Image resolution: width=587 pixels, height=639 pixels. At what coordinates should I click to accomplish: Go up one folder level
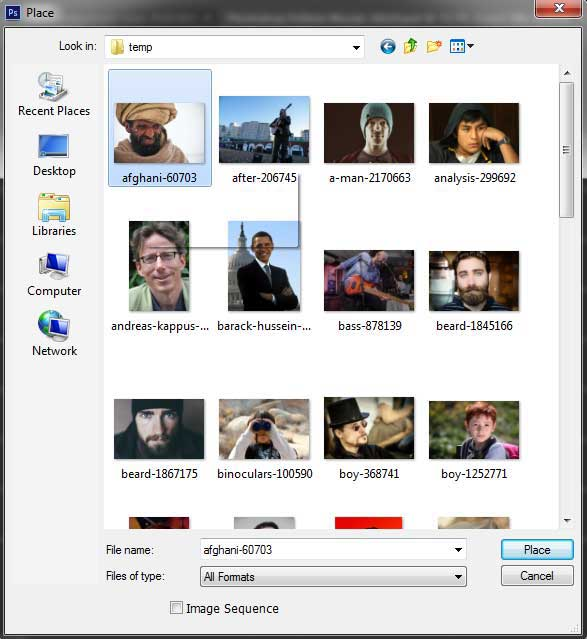tap(410, 46)
